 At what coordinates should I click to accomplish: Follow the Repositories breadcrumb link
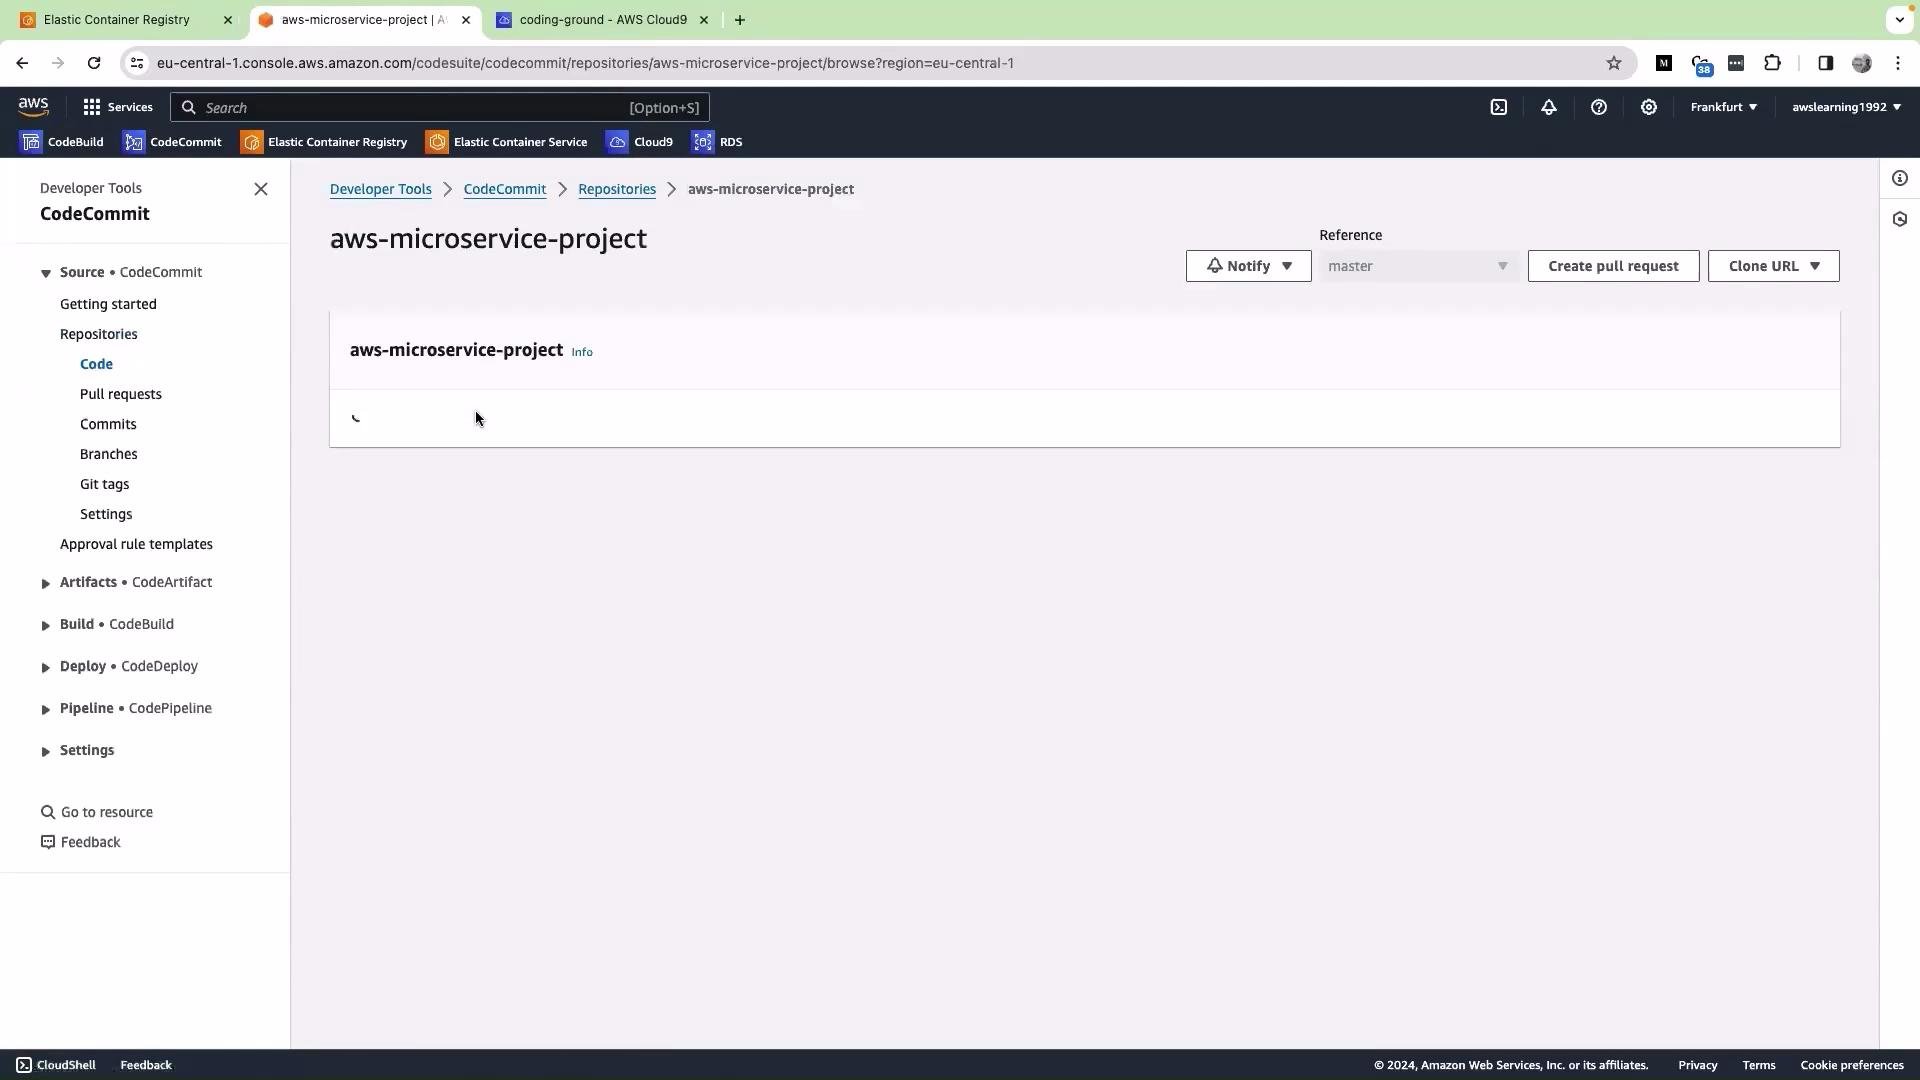tap(617, 189)
